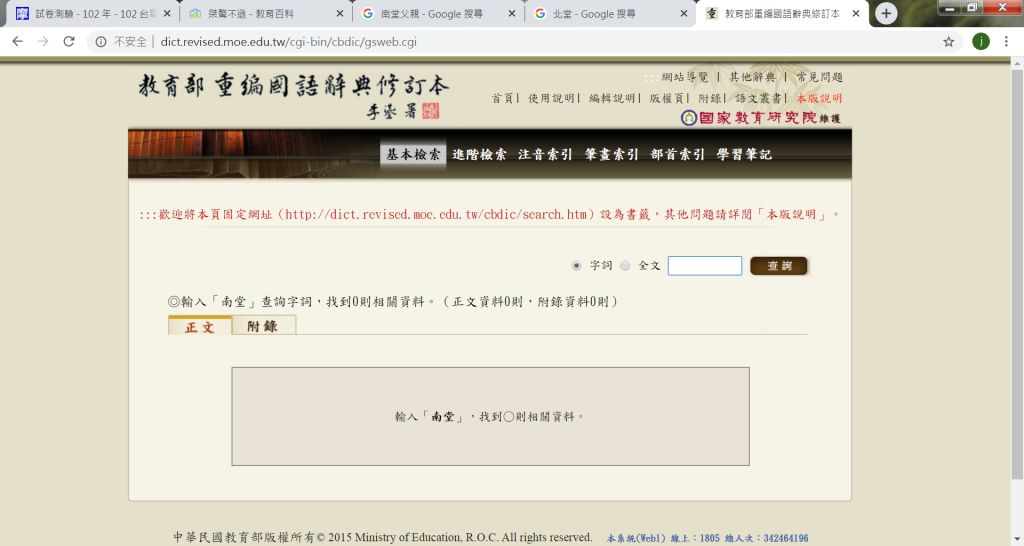Open 注音索引 in navigation bar
The image size is (1024, 546).
[545, 155]
